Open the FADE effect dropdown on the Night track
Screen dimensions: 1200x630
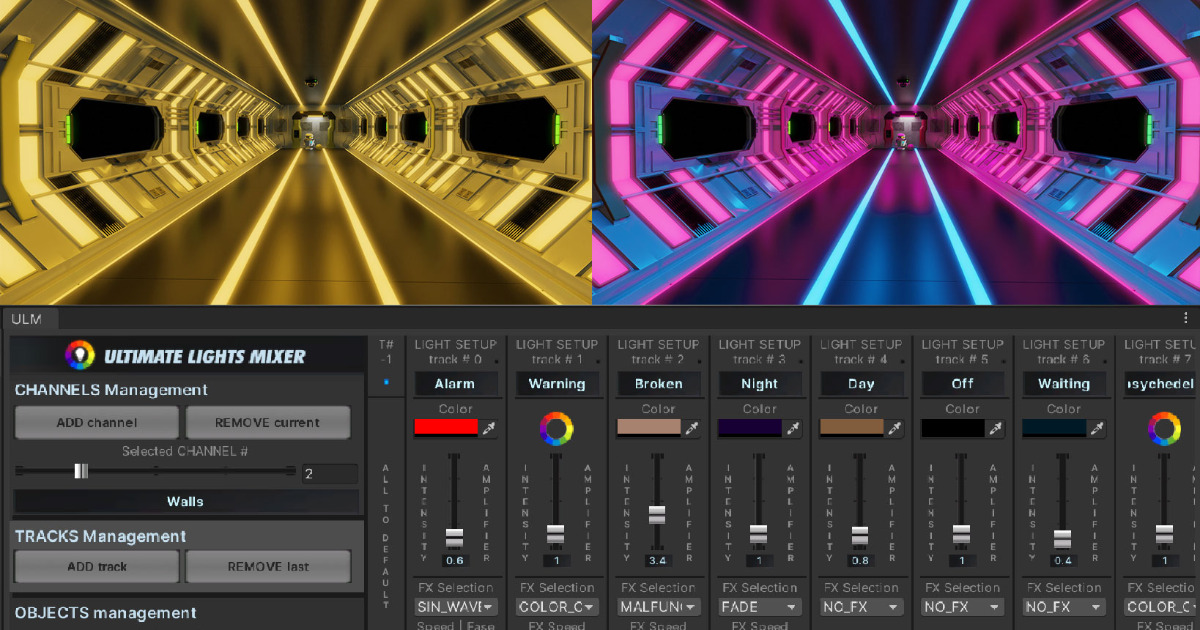[x=759, y=607]
